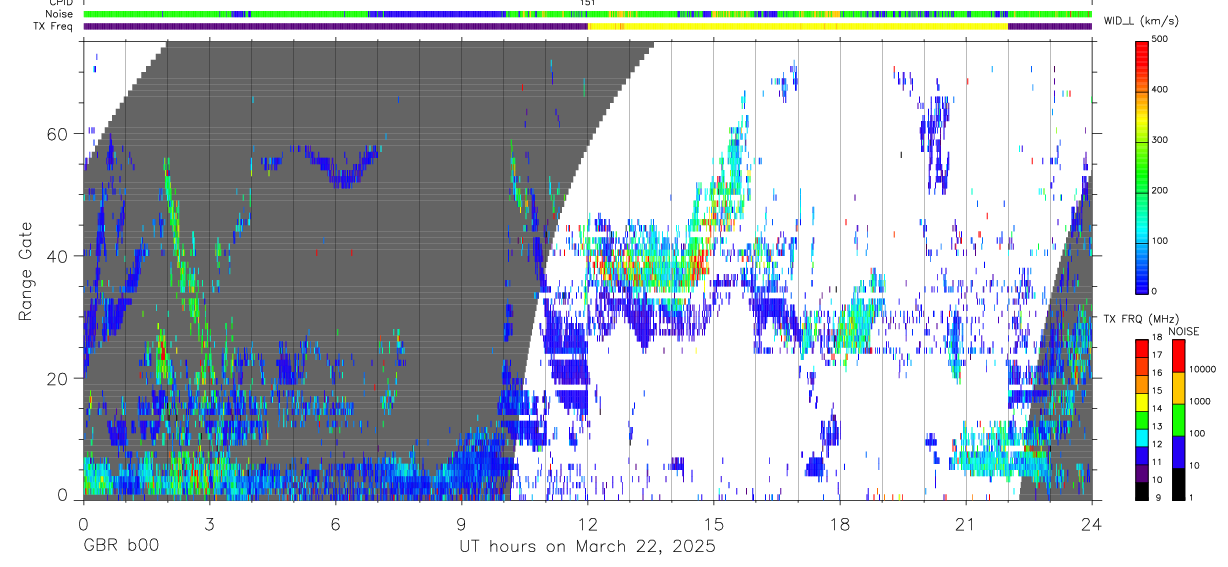Screen dimensions: 1228x567
Task: Click the 11 tick on TX FRQ legend
Action: (x=1159, y=463)
